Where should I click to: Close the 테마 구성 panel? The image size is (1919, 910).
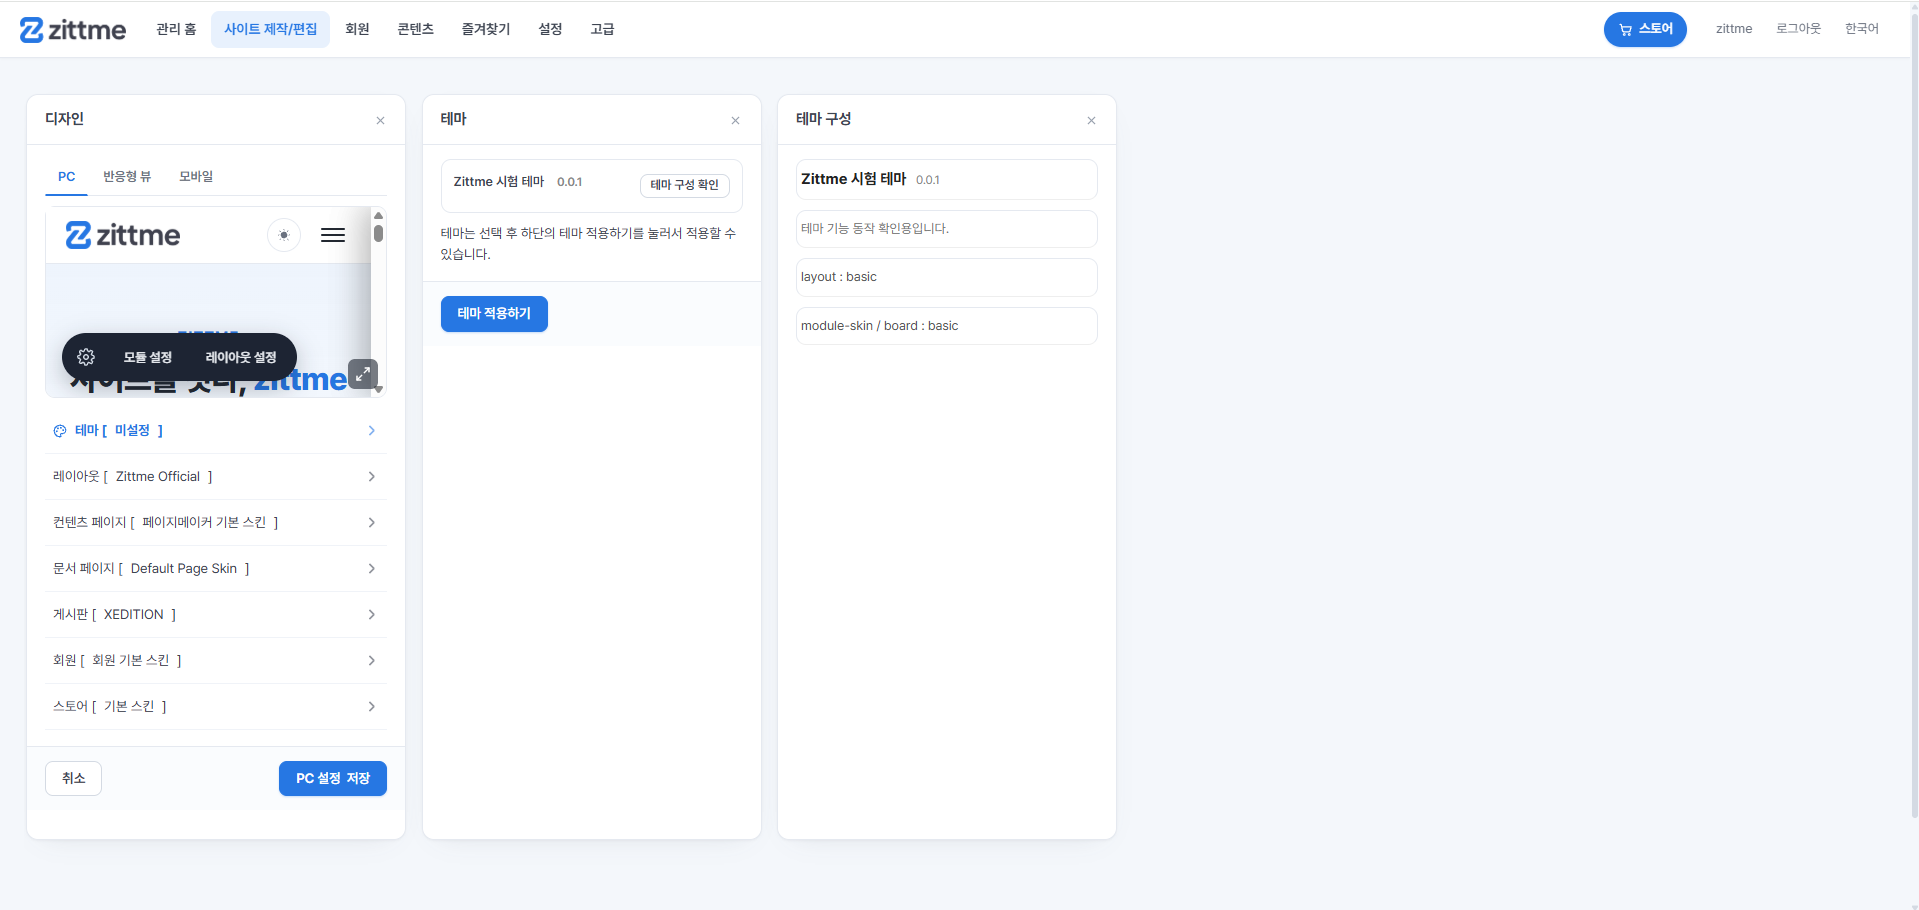[1091, 121]
